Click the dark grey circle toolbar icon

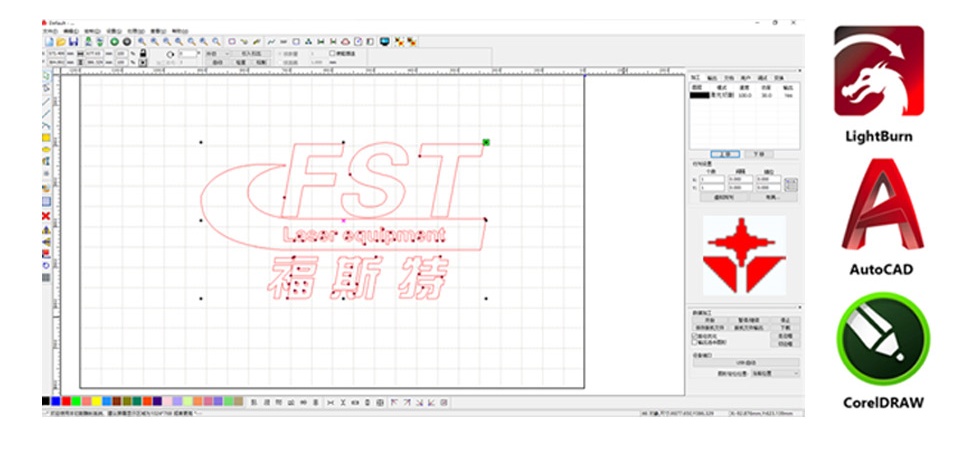pyautogui.click(x=127, y=42)
